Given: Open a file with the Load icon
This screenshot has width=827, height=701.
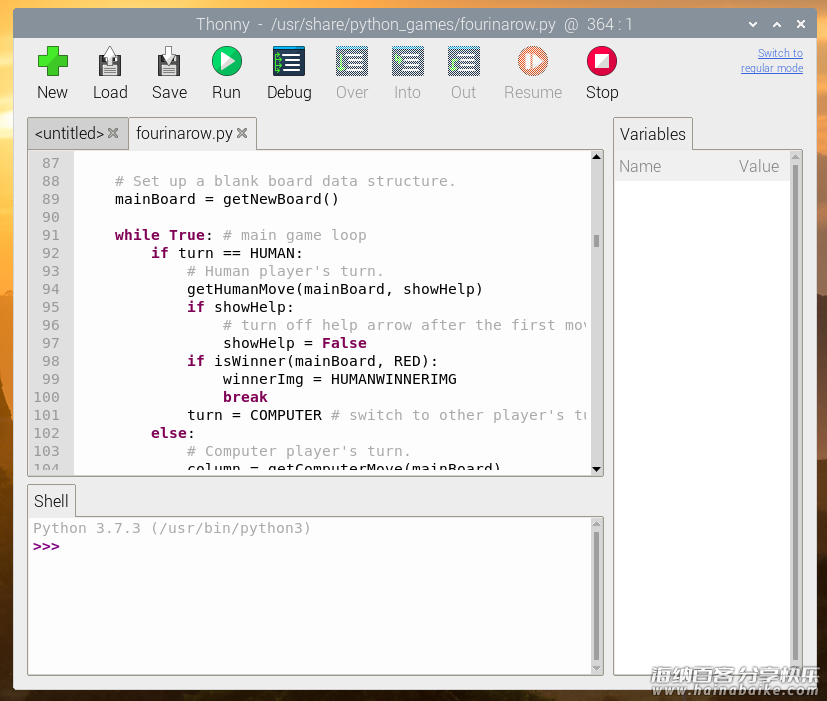Looking at the screenshot, I should coord(110,61).
